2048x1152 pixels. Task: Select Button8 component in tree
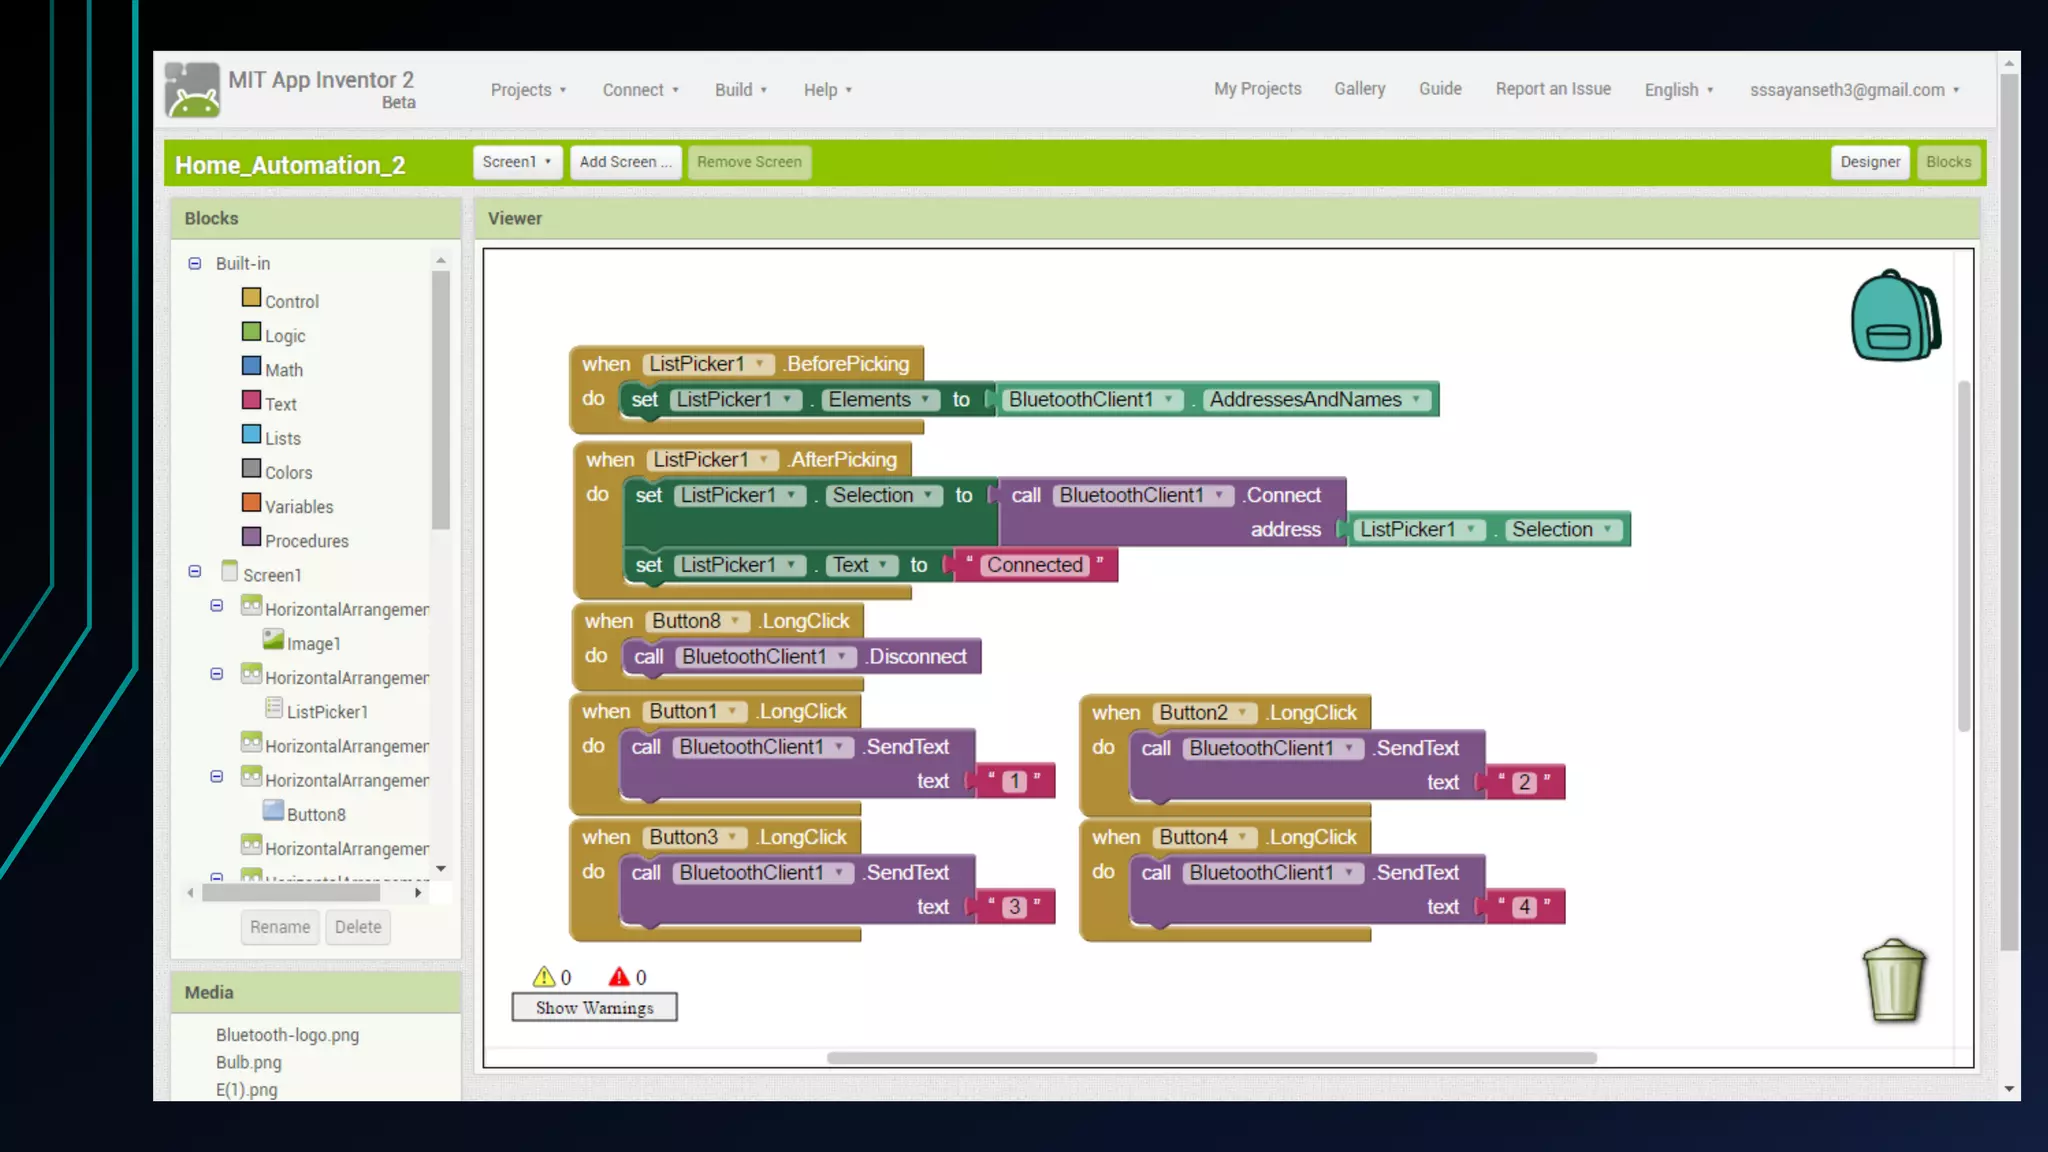pyautogui.click(x=315, y=814)
